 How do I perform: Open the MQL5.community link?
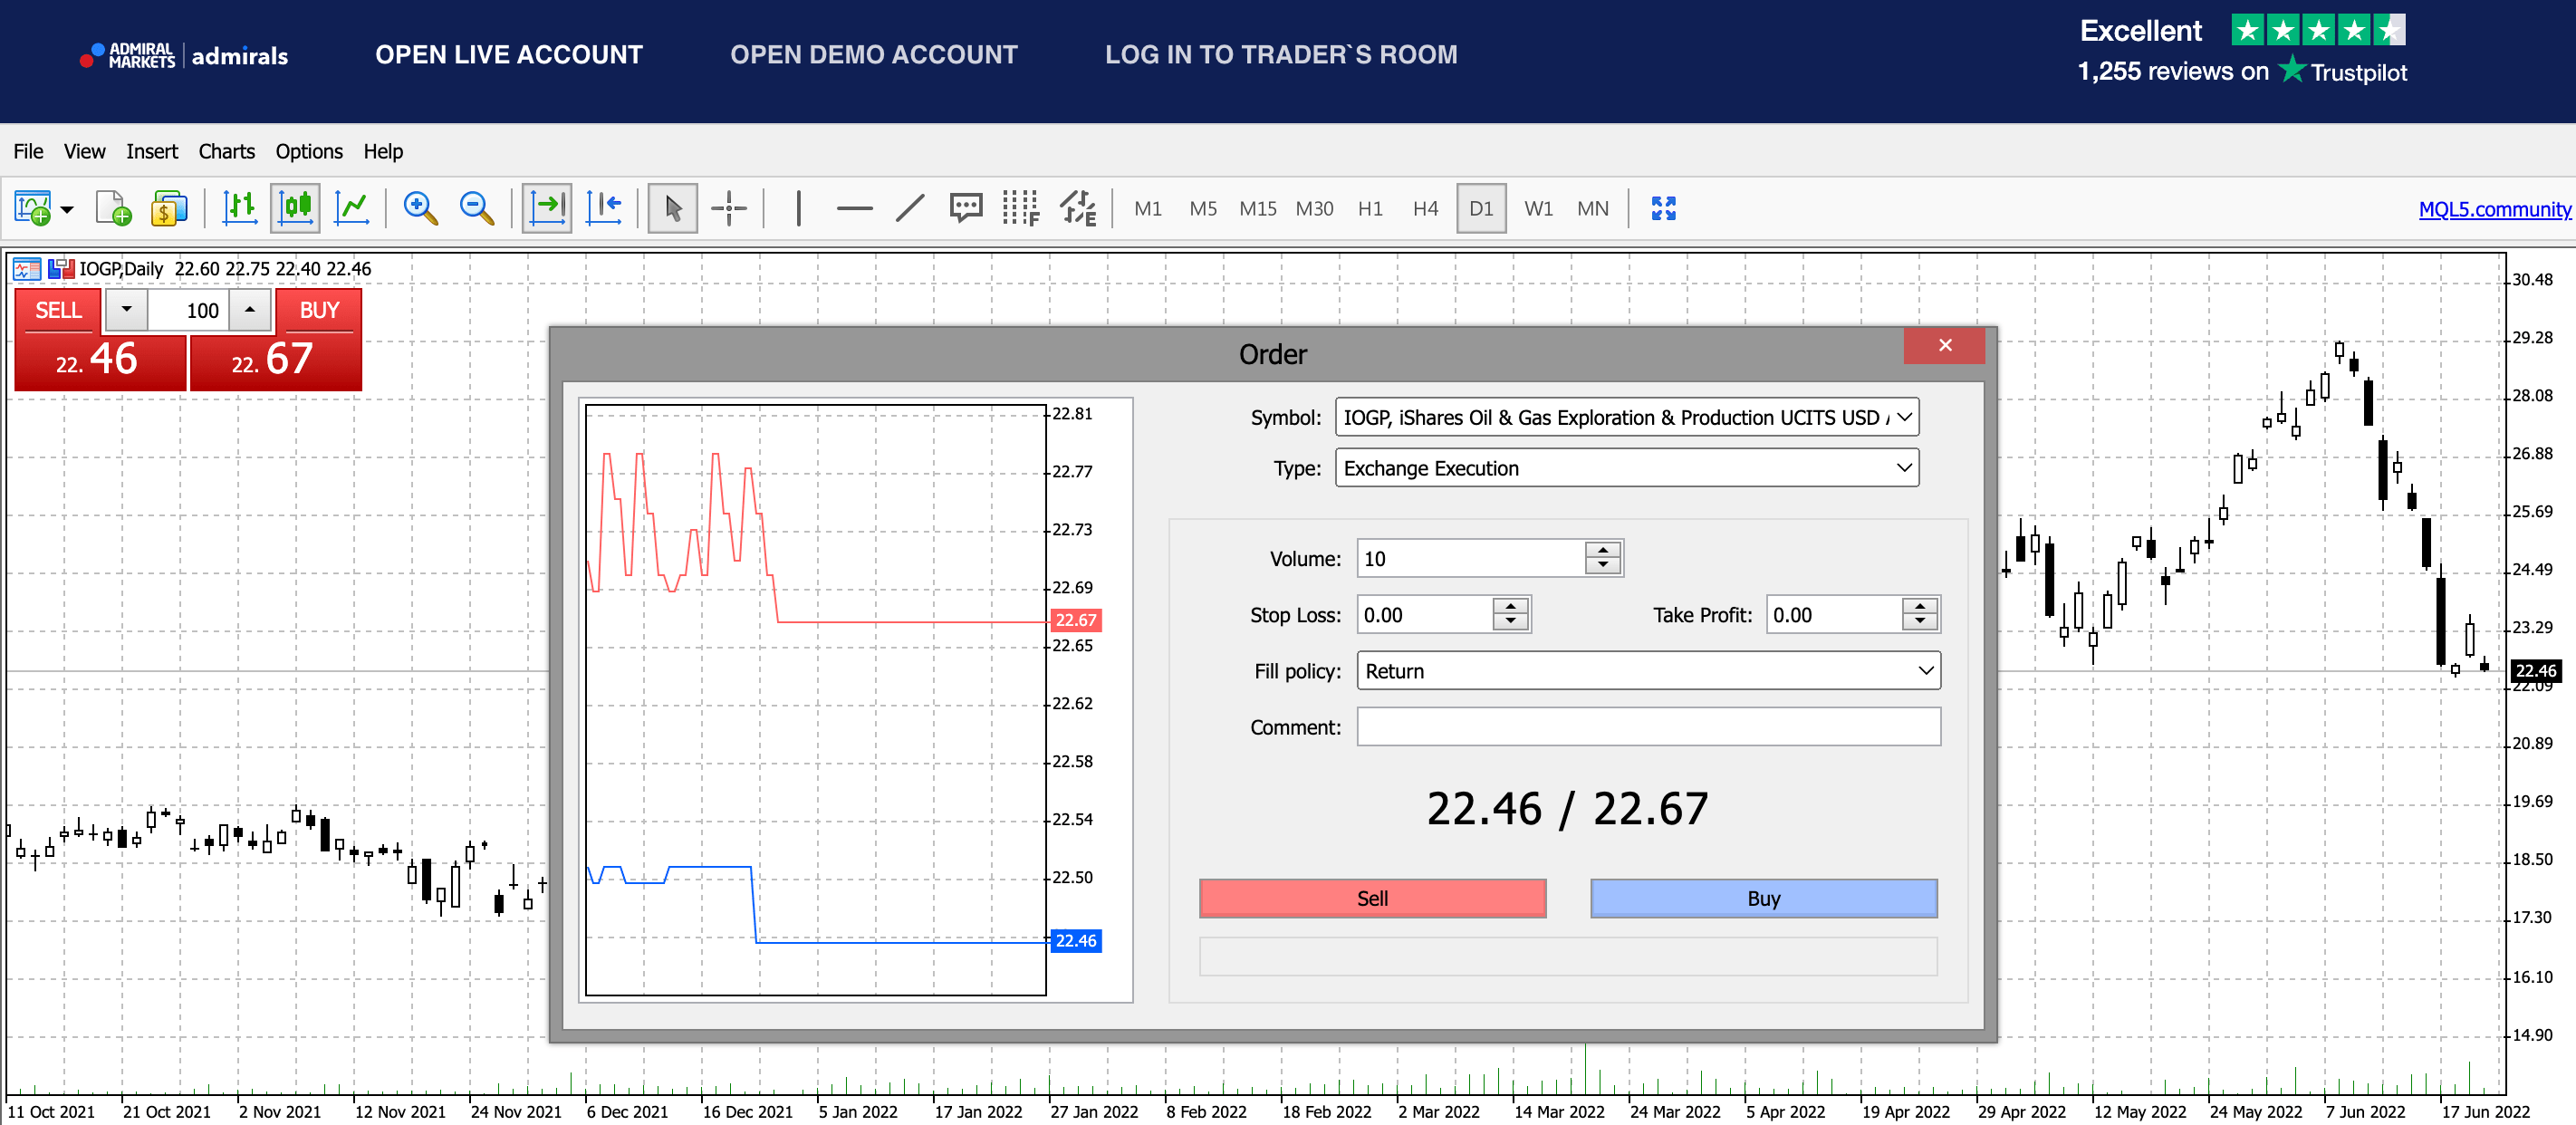point(2494,210)
